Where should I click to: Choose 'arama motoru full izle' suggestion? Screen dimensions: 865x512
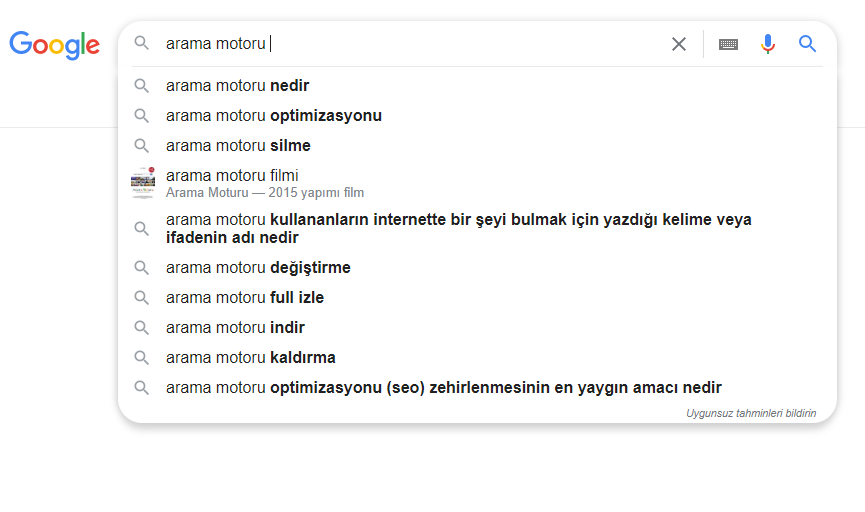tap(245, 298)
